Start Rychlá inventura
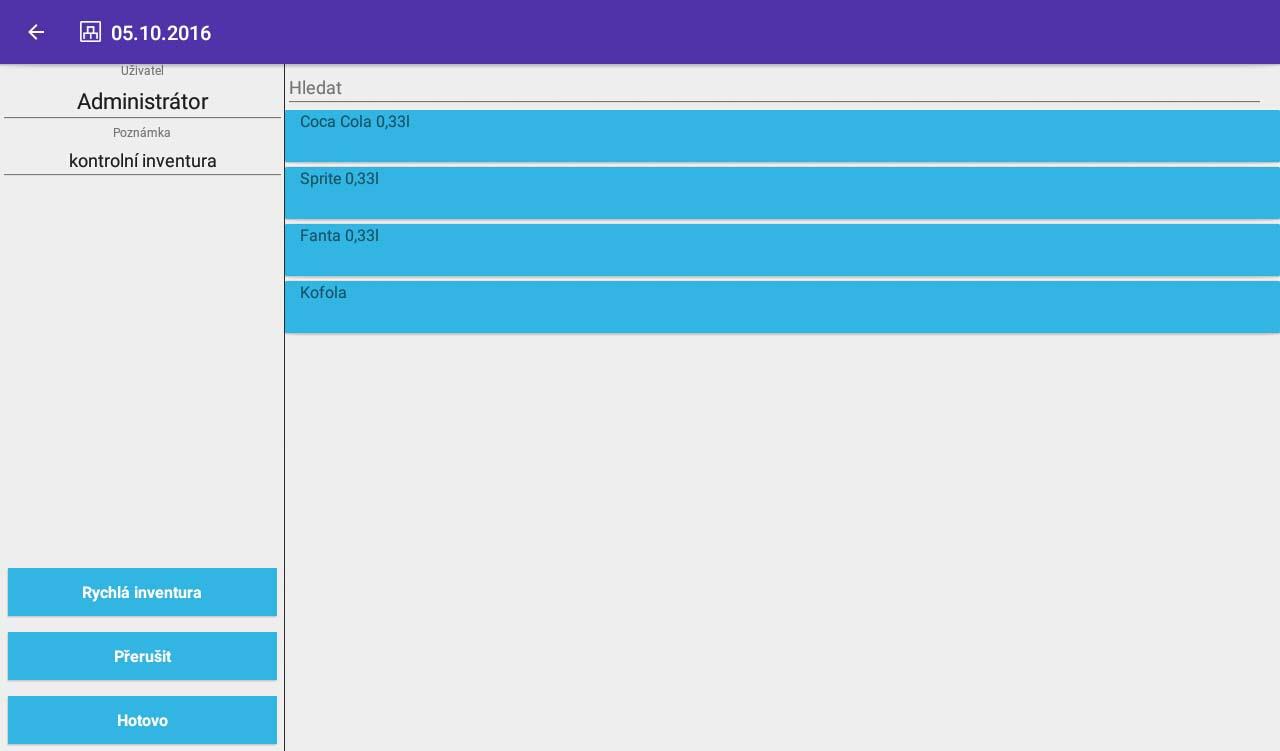This screenshot has height=751, width=1280. 142,592
